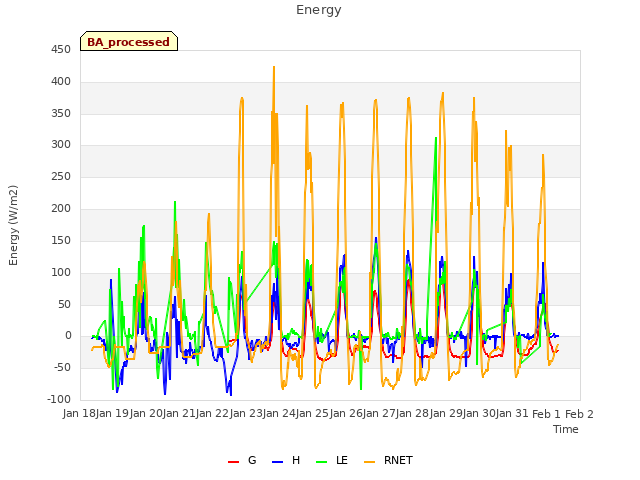Click the Time x-axis title
Viewport: 640px width, 480px height.
point(566,429)
